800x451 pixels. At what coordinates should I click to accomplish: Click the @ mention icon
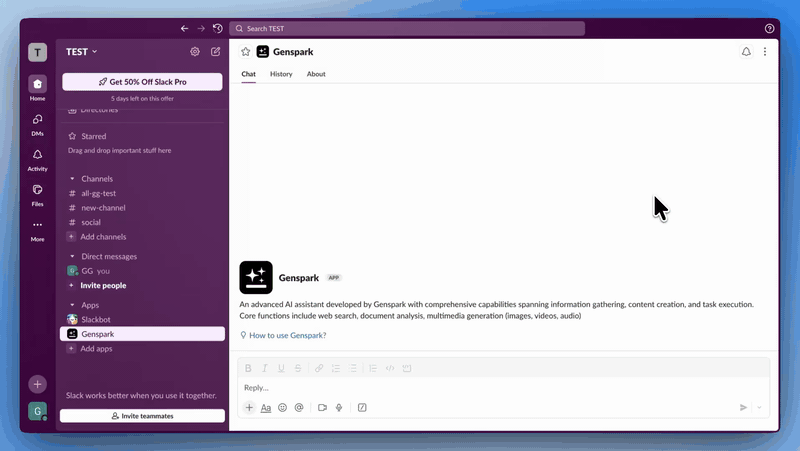click(299, 407)
